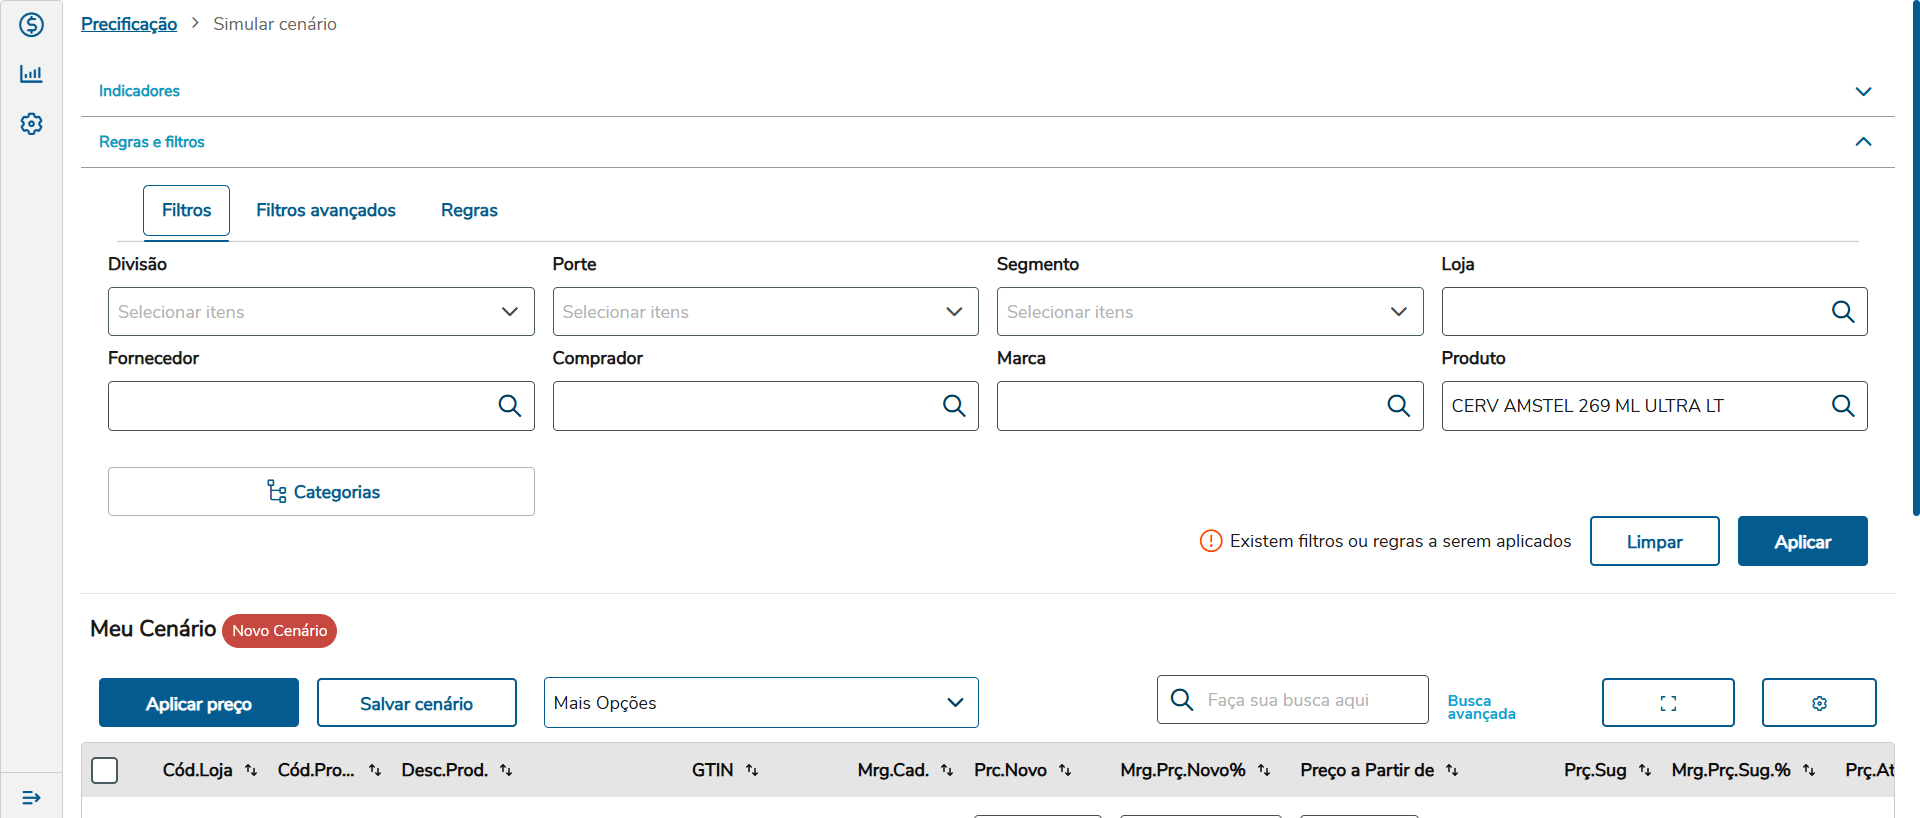Expand the Indicadores section

pos(1862,91)
